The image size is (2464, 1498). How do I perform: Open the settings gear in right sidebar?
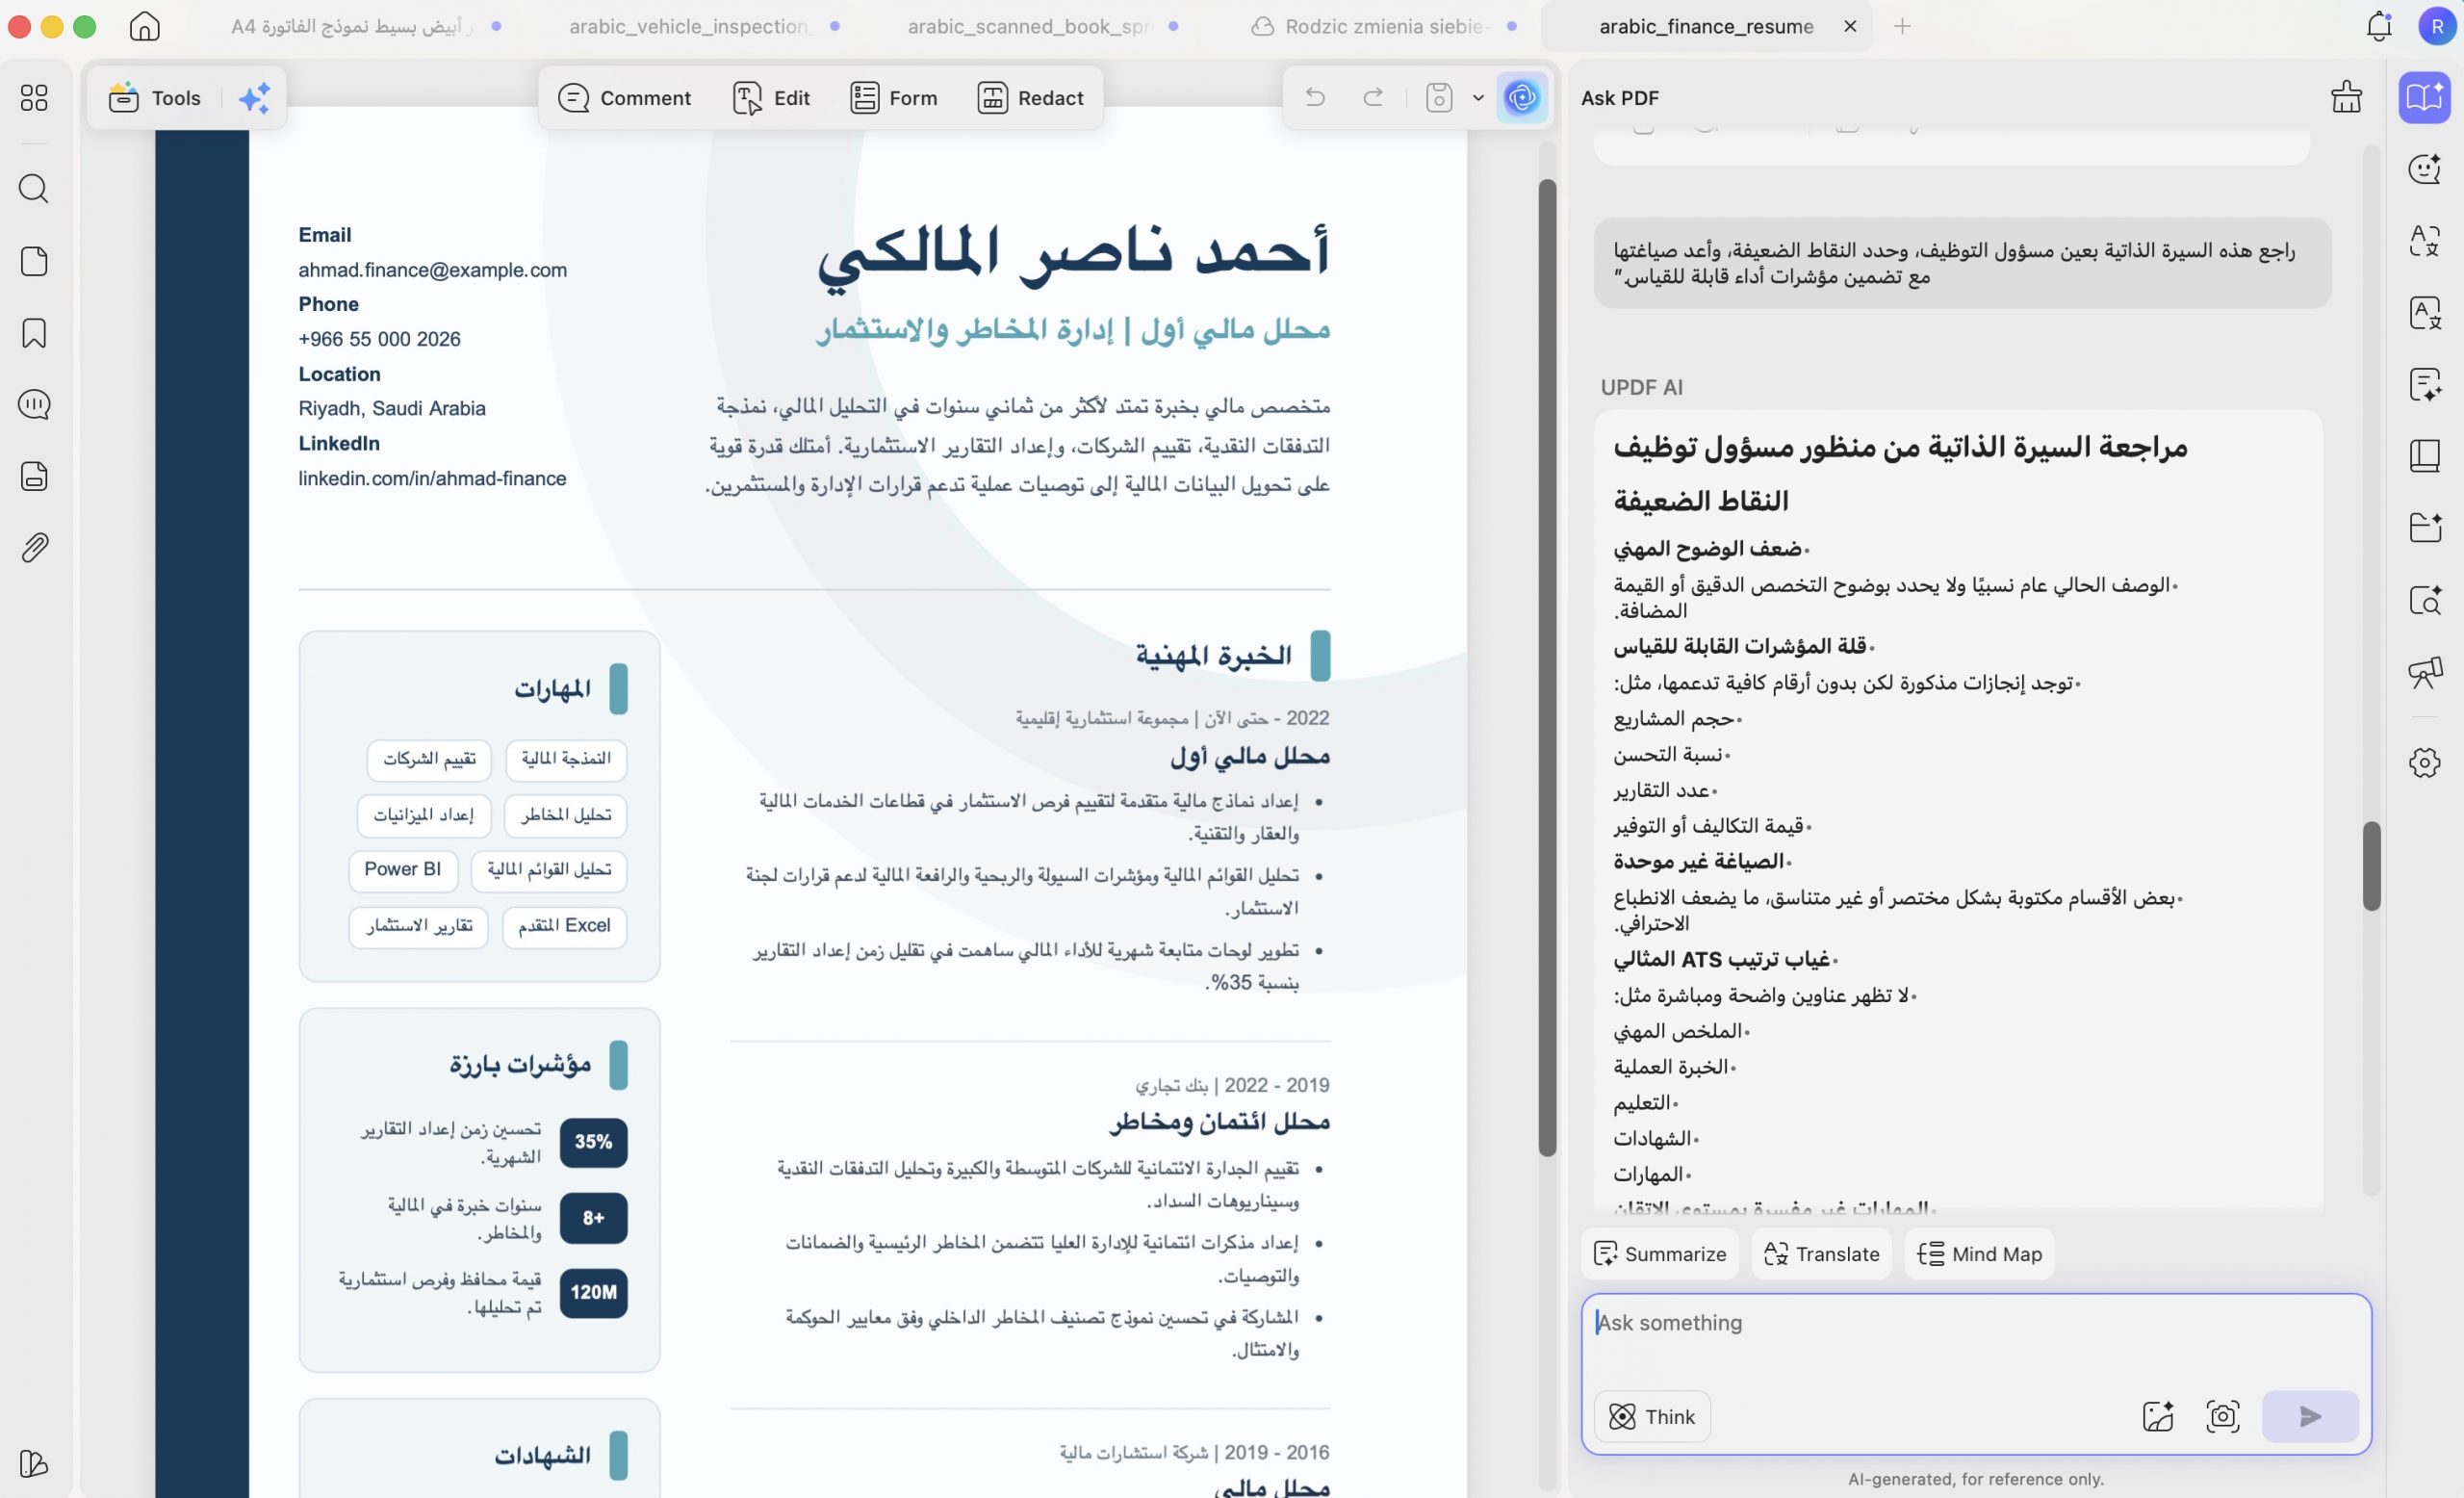coord(2424,763)
